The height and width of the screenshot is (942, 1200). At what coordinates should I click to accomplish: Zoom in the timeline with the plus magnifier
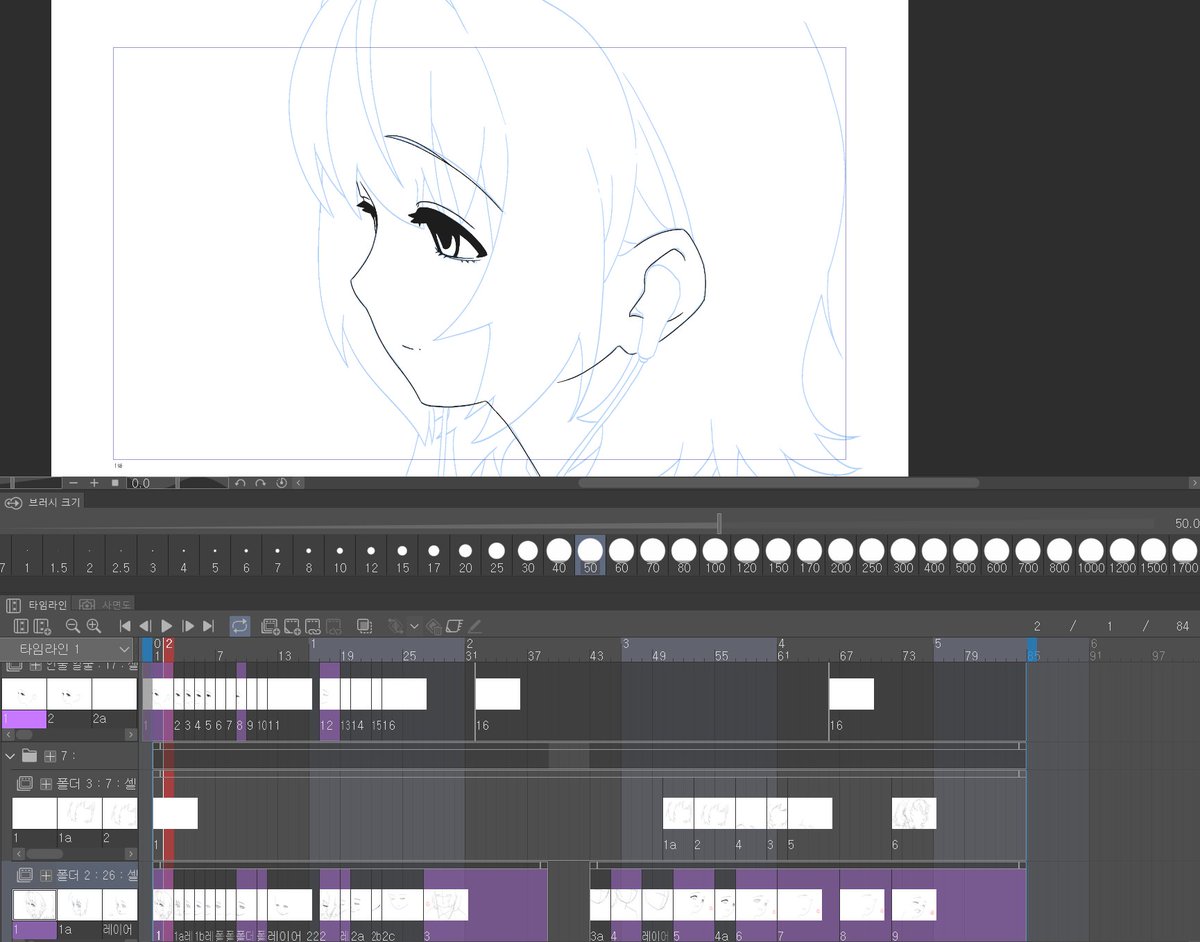point(94,626)
